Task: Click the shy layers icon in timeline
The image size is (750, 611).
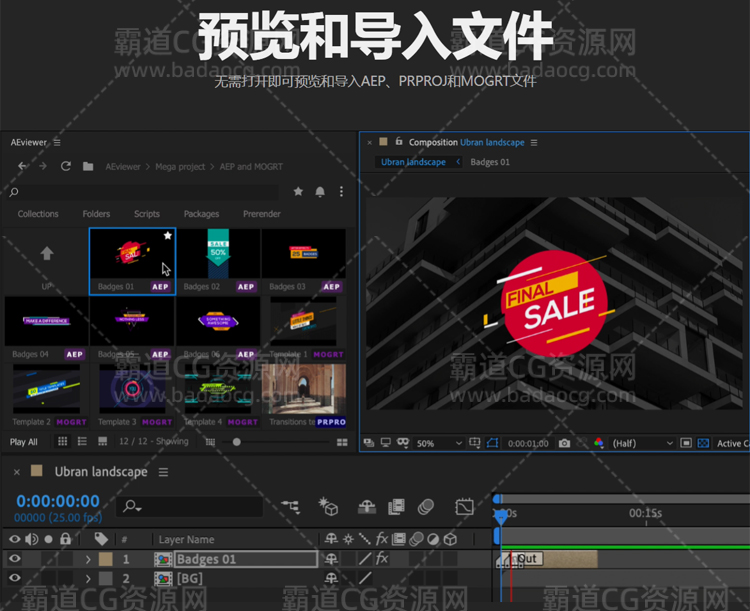Action: click(x=367, y=507)
